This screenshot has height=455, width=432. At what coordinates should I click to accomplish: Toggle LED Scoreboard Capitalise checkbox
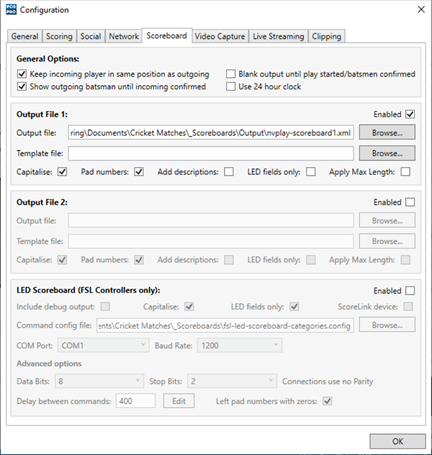pyautogui.click(x=189, y=306)
